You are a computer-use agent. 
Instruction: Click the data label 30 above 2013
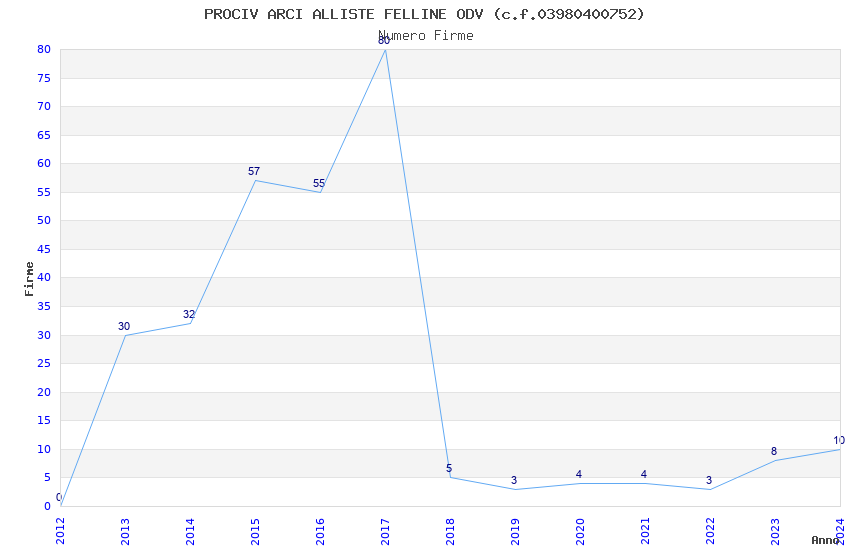tap(124, 326)
